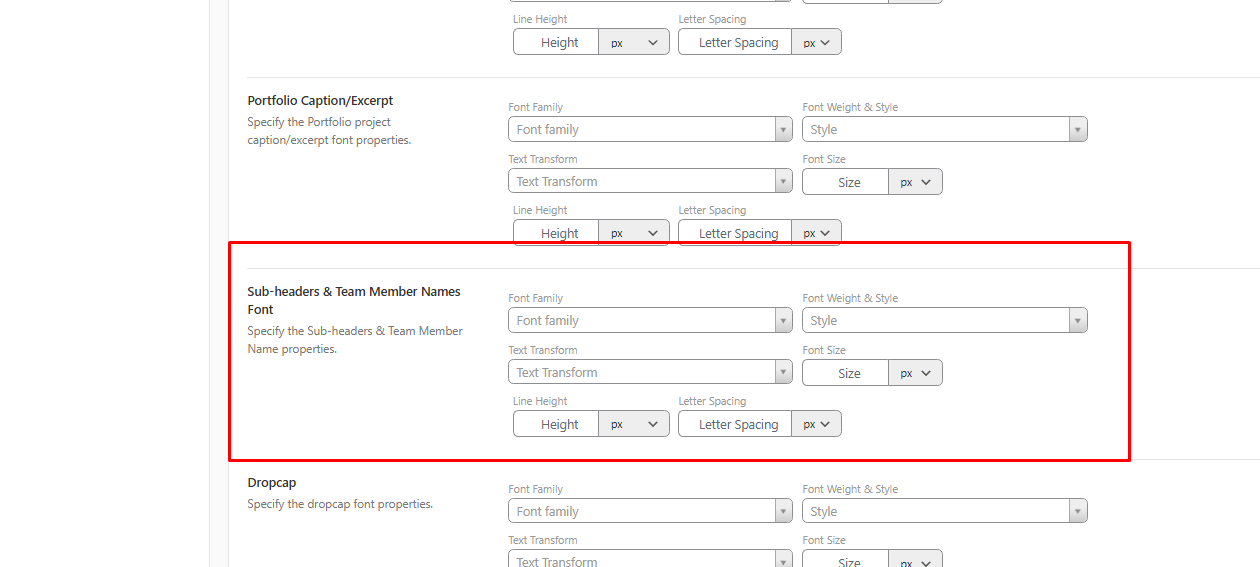
Task: Focus Portfolio Caption/Excerpt Letter Spacing input
Action: (736, 233)
